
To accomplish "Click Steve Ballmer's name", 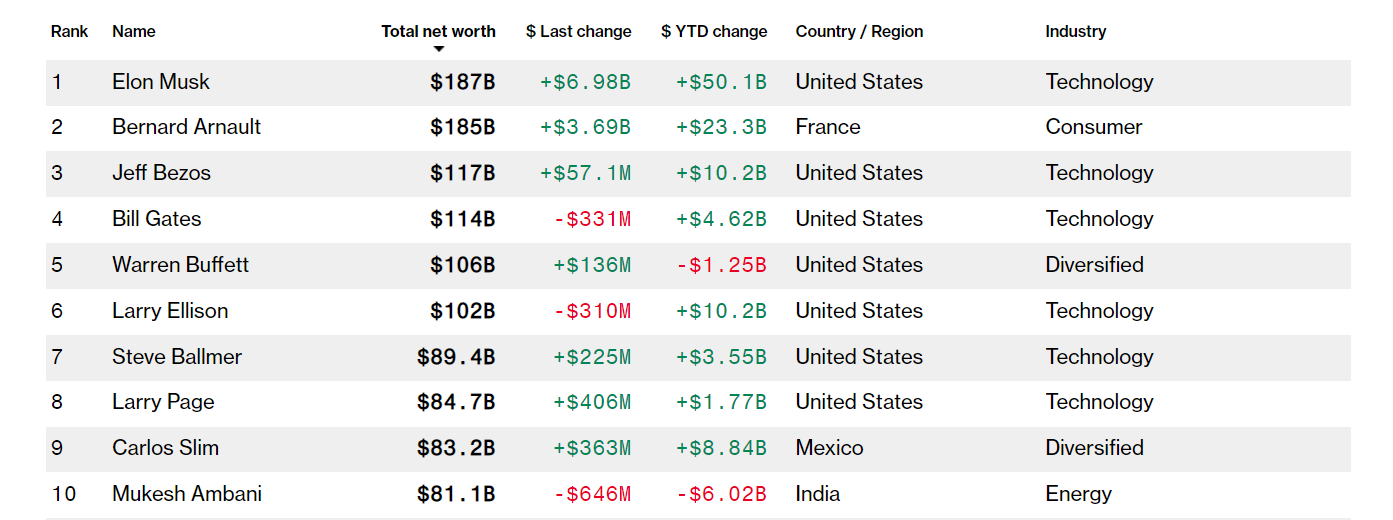I will (177, 357).
